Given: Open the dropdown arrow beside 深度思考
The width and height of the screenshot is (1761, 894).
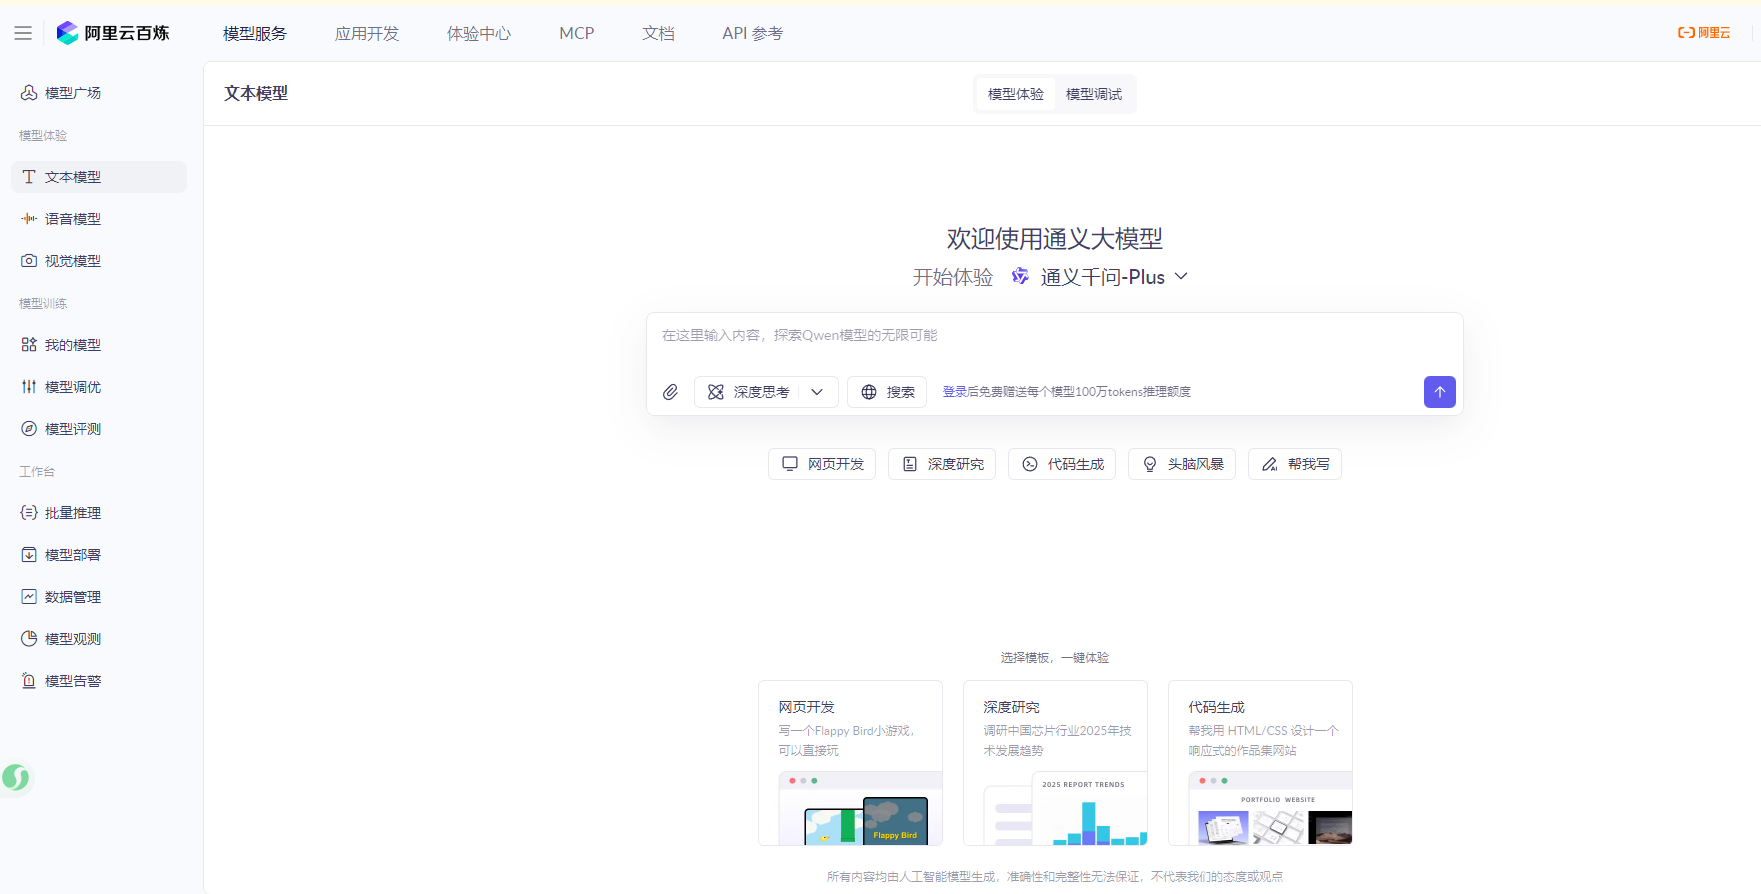Looking at the screenshot, I should [817, 392].
